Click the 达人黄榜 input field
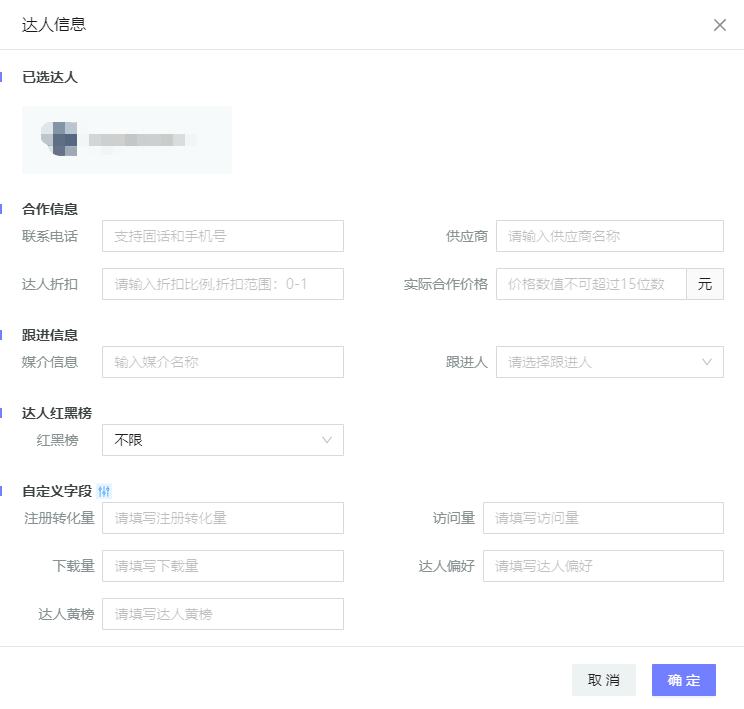The width and height of the screenshot is (744, 709). click(223, 614)
